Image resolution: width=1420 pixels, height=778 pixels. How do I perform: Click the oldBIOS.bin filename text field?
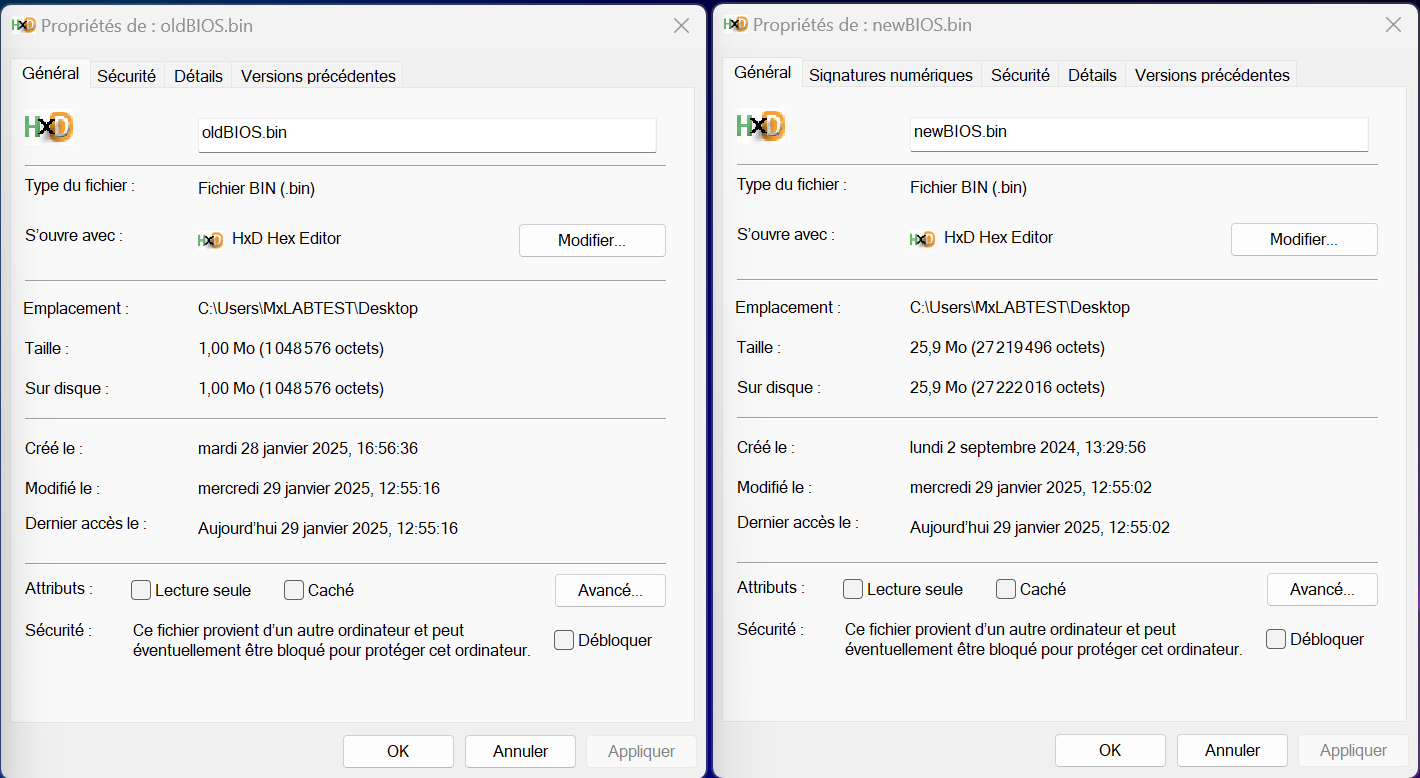pyautogui.click(x=427, y=134)
